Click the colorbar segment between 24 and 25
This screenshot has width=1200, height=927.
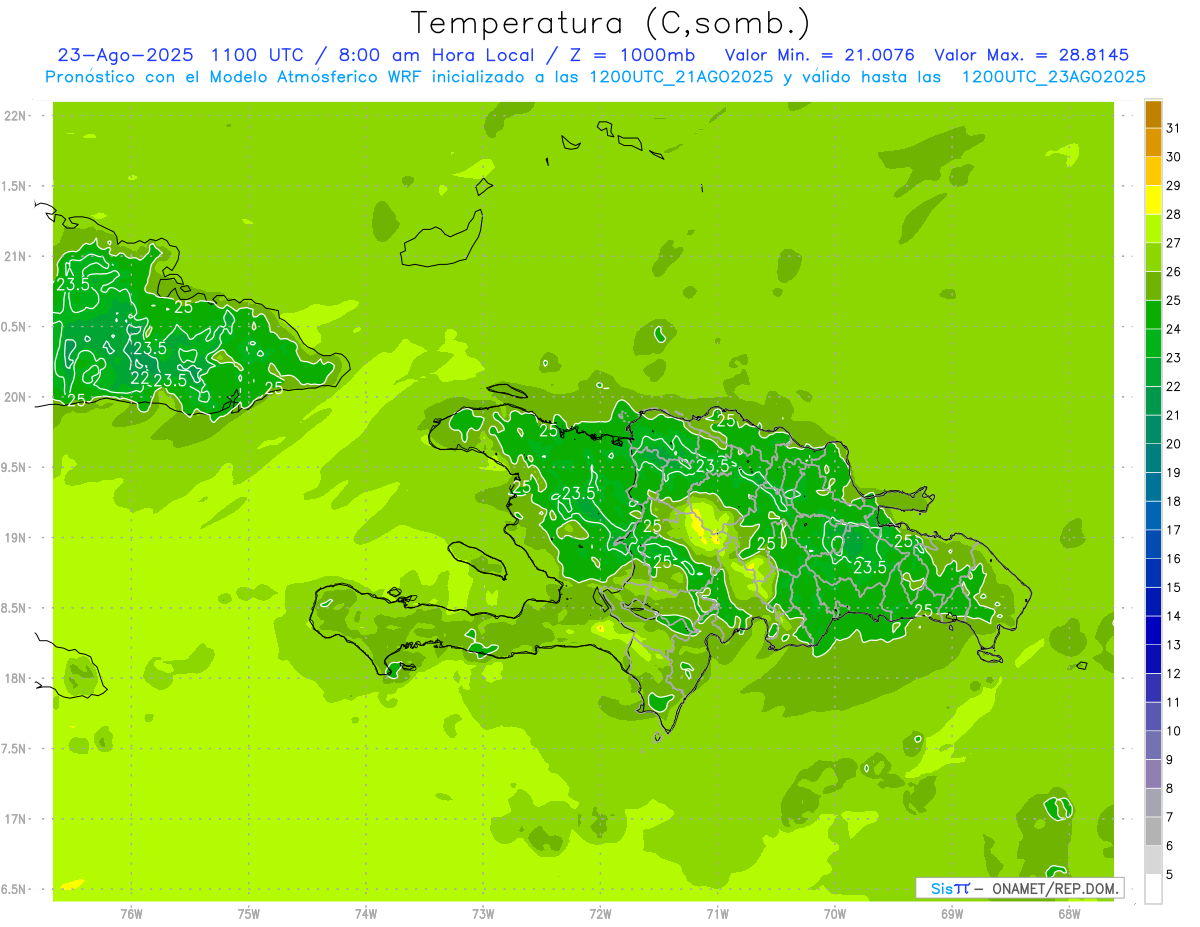click(x=1153, y=315)
